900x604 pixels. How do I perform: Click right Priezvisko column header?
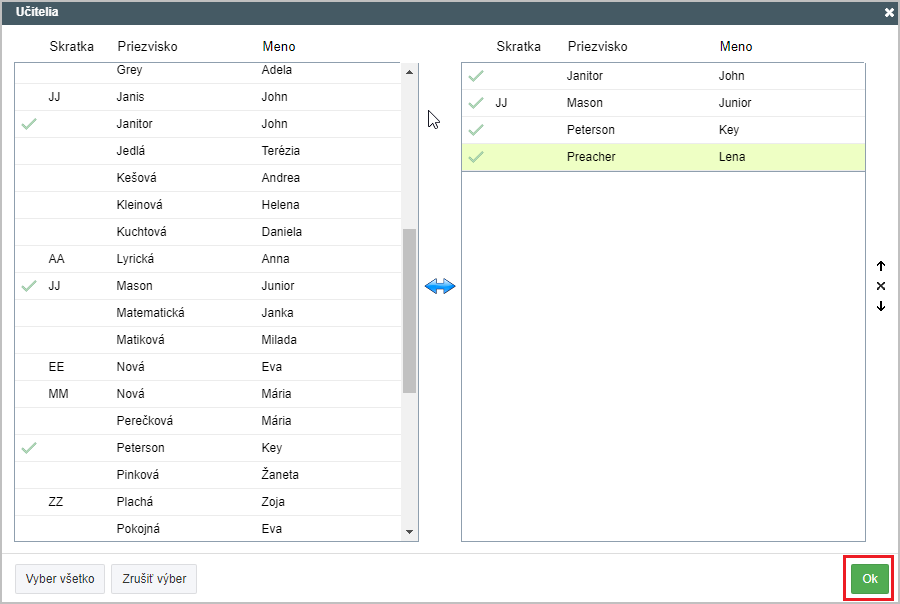click(598, 47)
